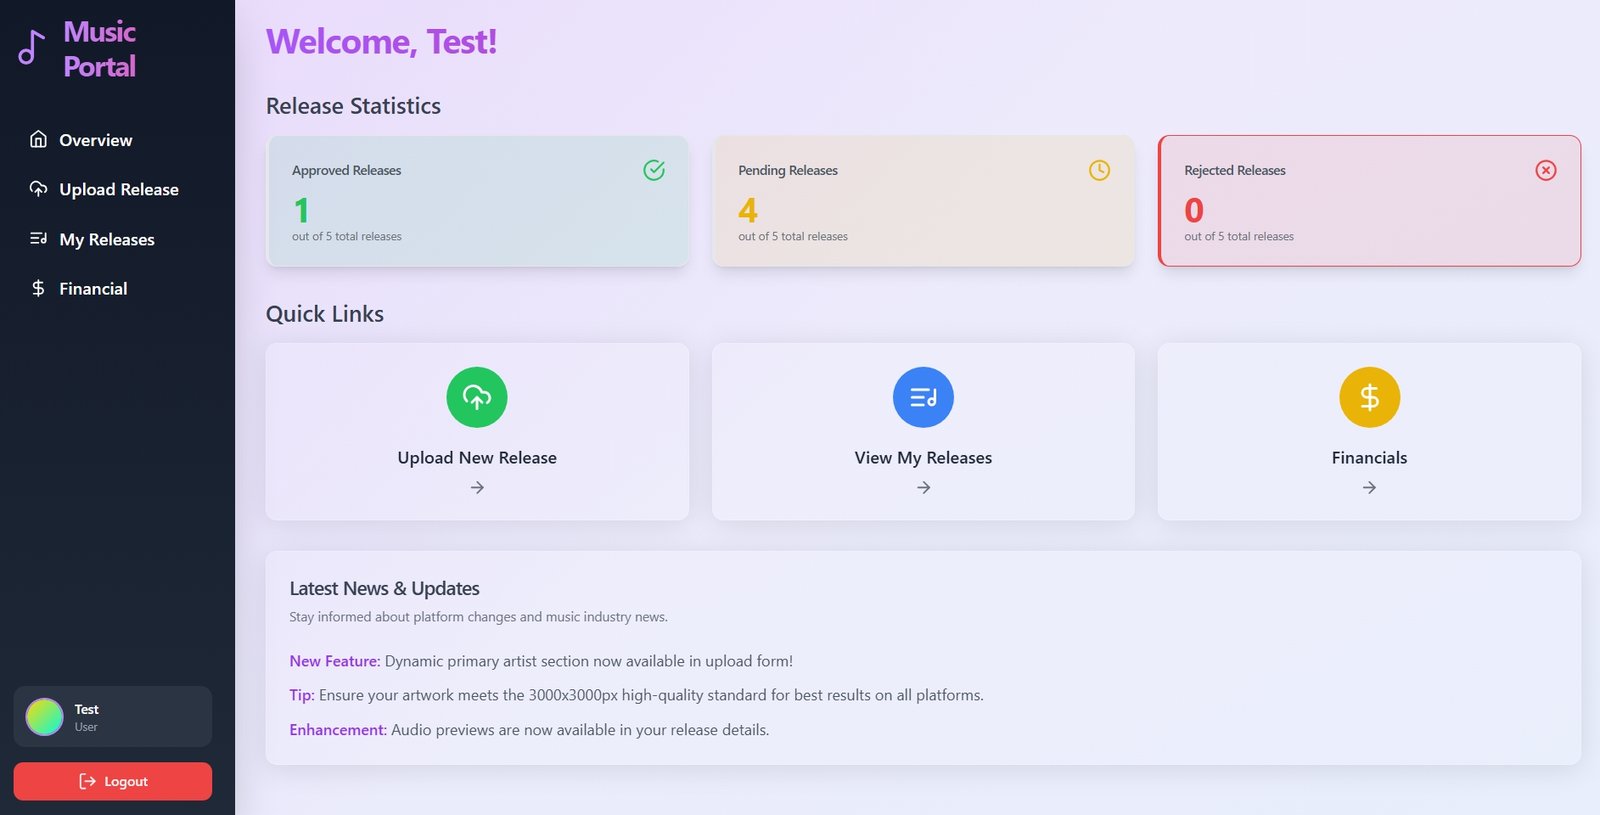Screen dimensions: 1600x815
Task: Click the blue music list icon
Action: (923, 397)
